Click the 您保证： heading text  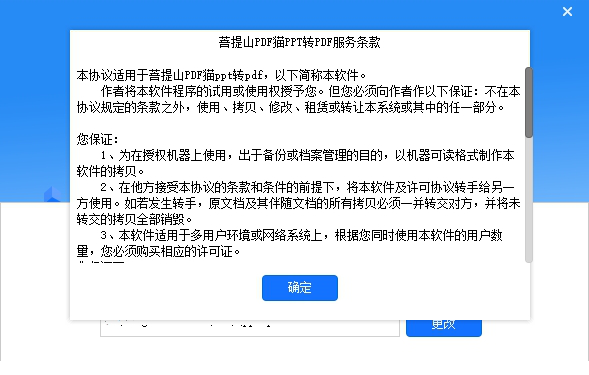tap(98, 139)
